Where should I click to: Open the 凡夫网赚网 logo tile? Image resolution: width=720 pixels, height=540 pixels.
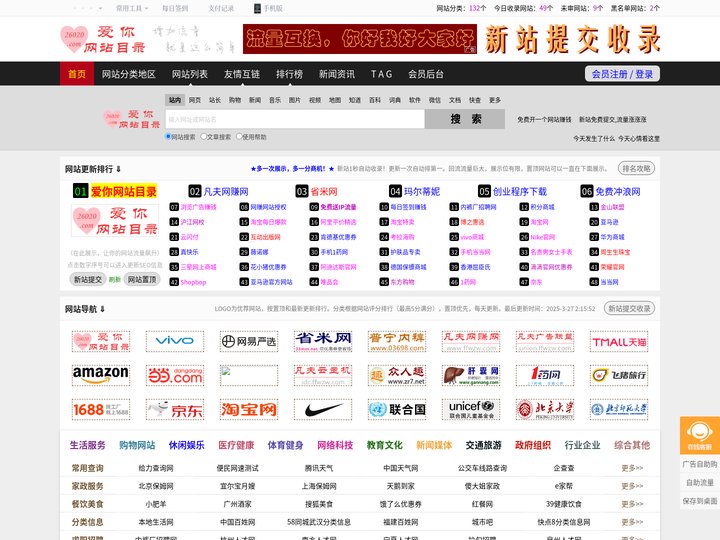pos(471,341)
